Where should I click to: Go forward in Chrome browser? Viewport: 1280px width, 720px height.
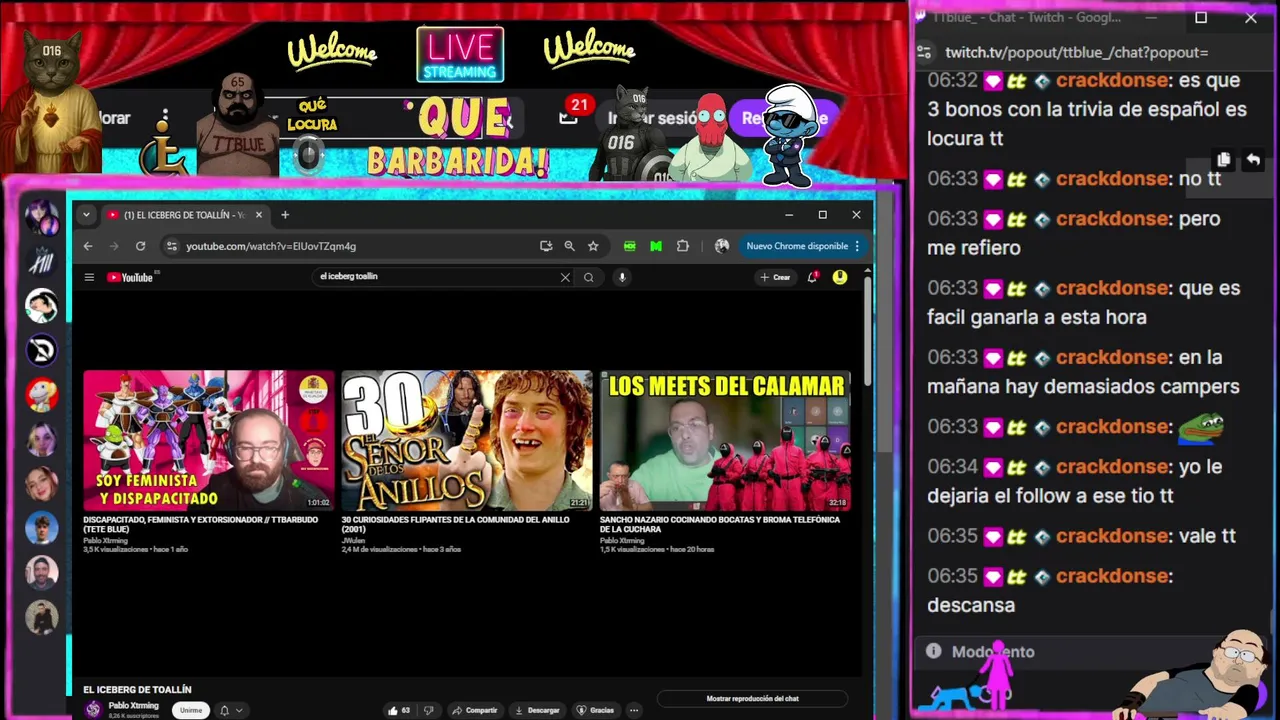click(114, 246)
